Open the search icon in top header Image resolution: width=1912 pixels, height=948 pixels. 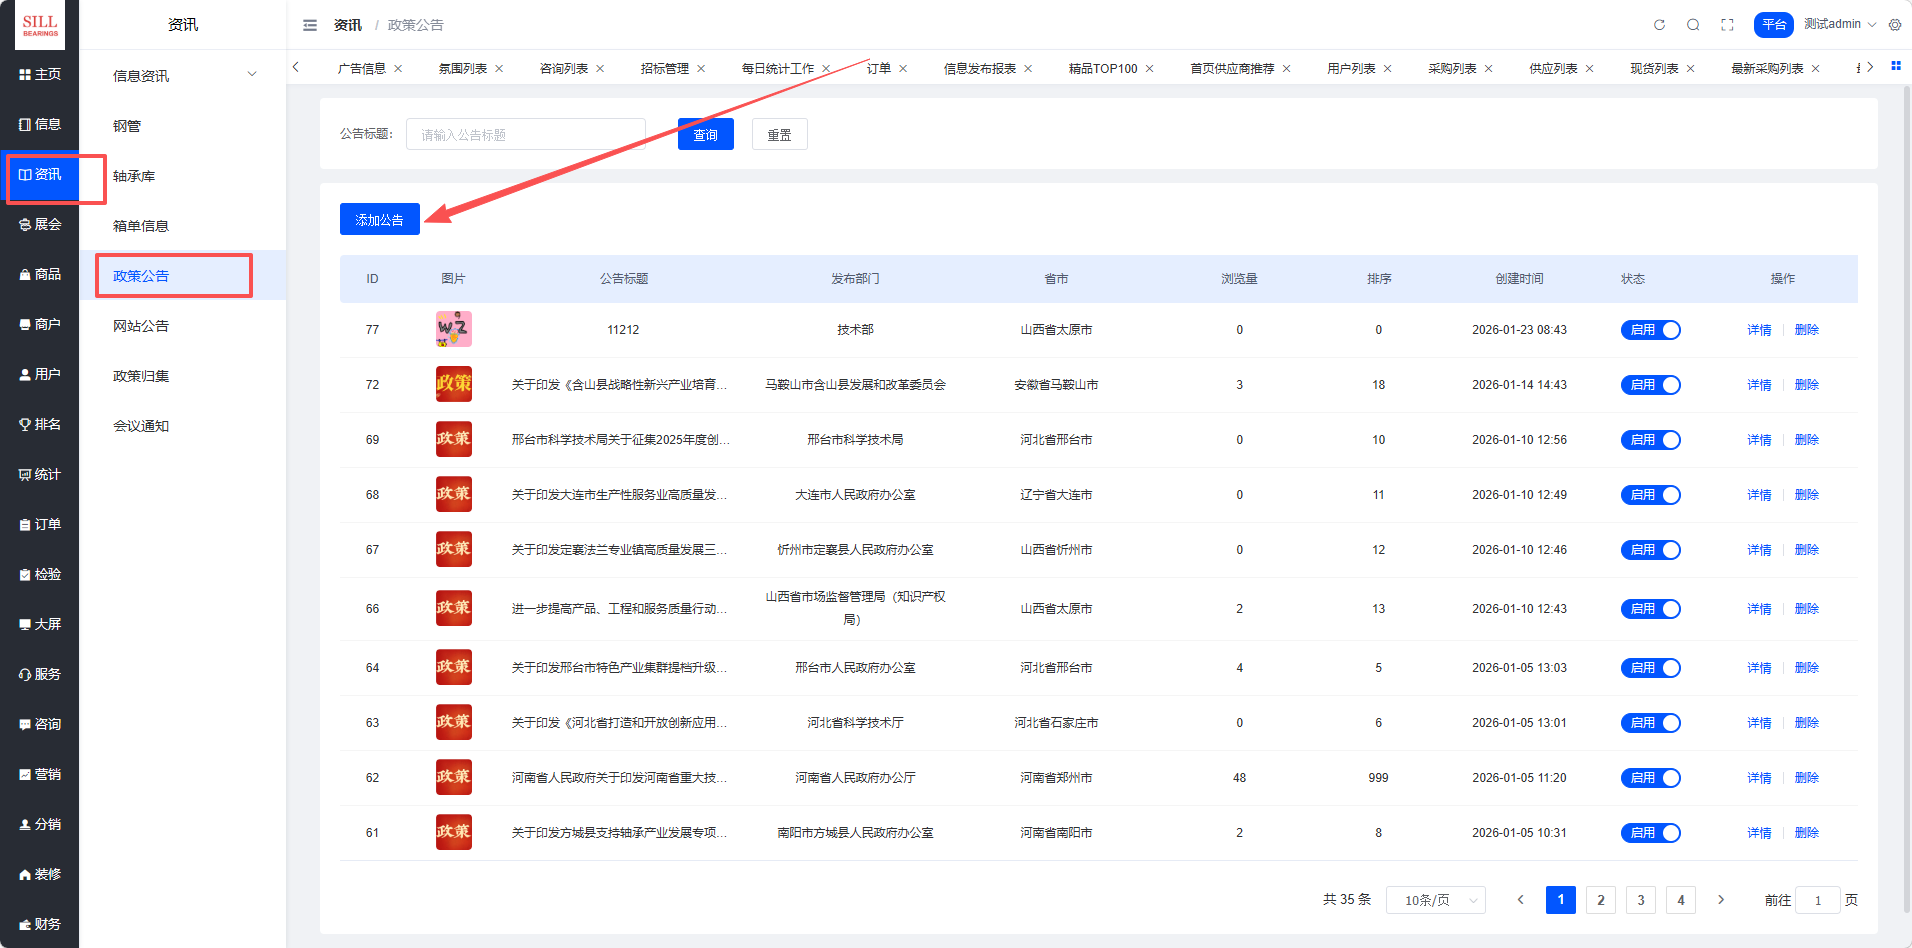pyautogui.click(x=1693, y=25)
